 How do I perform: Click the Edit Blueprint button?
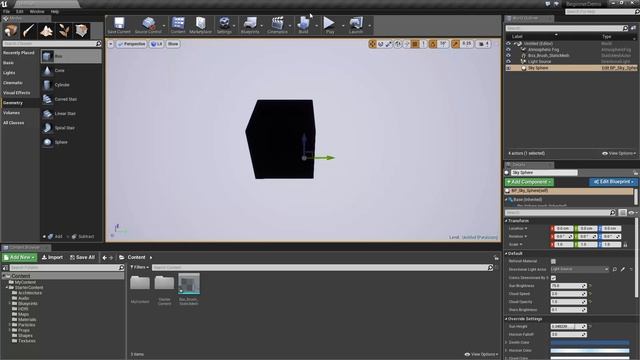(613, 182)
